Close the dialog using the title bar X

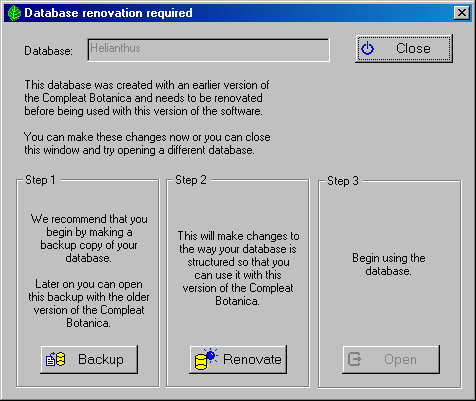pos(462,13)
